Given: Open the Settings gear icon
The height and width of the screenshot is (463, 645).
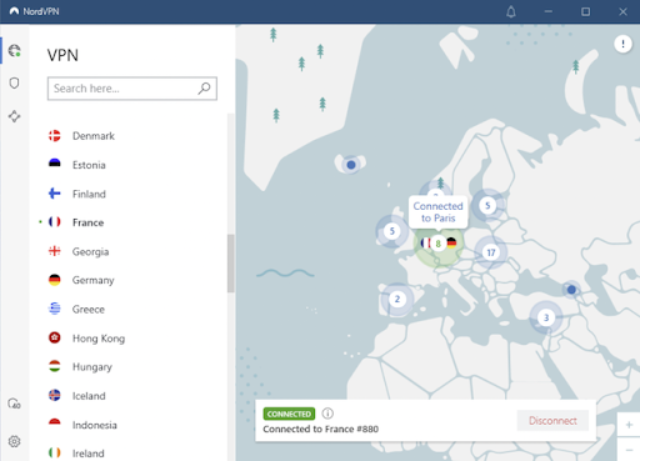Looking at the screenshot, I should tap(14, 442).
